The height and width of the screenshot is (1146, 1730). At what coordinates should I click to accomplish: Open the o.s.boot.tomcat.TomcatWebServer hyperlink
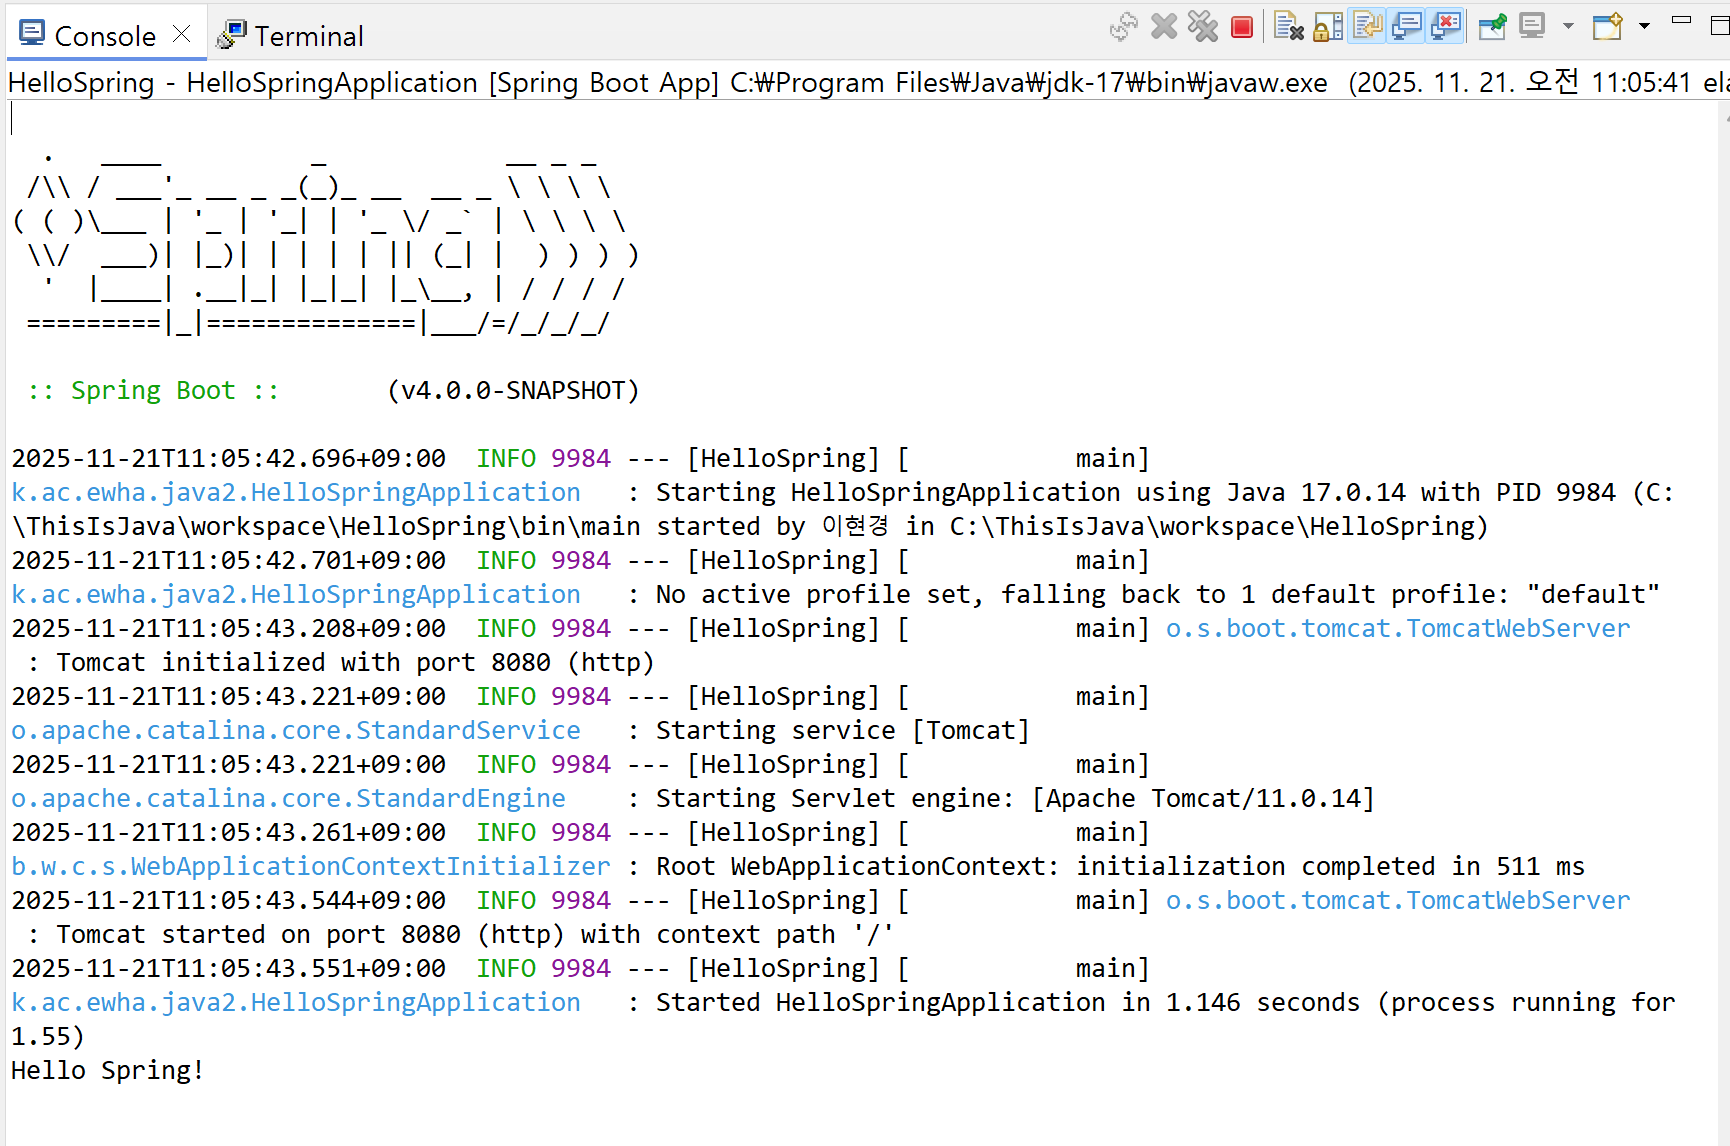(x=1397, y=628)
